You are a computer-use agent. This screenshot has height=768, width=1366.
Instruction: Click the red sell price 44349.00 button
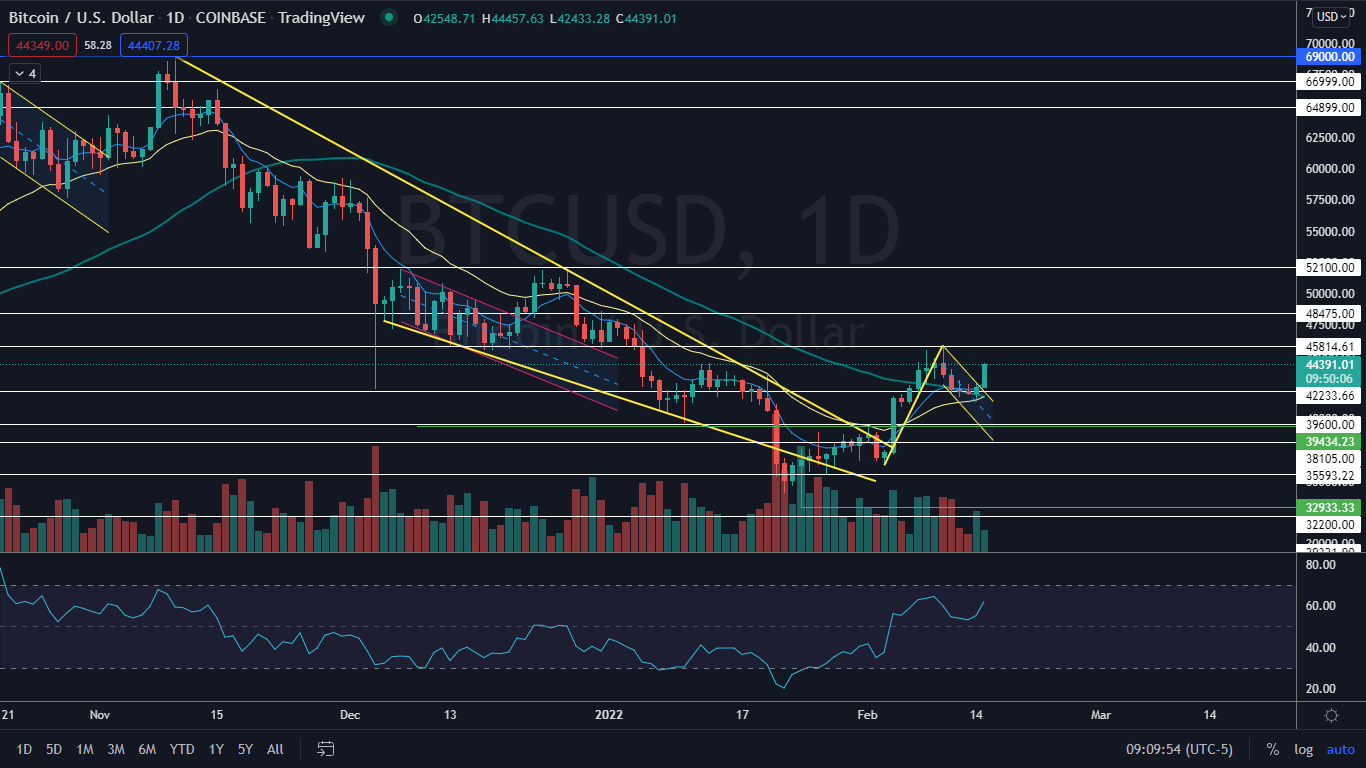coord(41,45)
